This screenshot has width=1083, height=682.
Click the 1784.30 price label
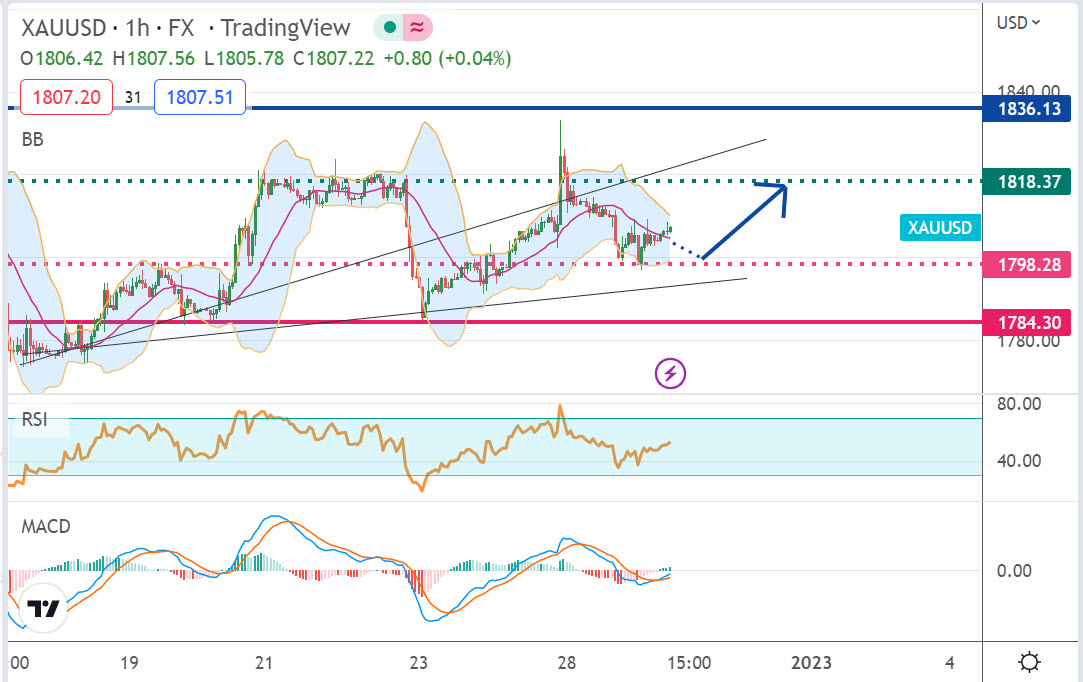pos(1027,323)
